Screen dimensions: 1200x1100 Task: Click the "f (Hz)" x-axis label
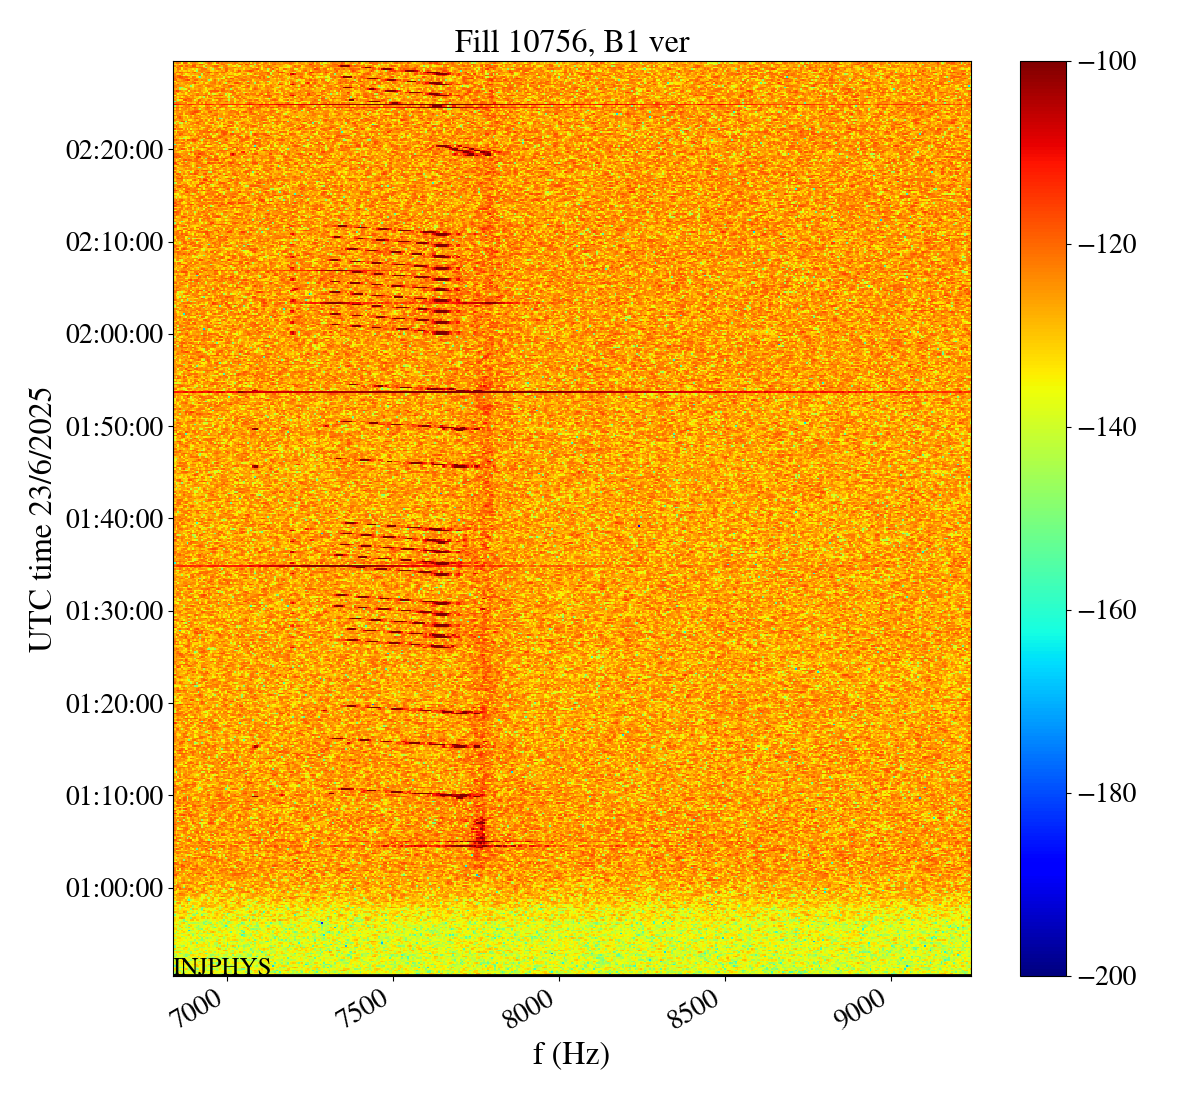click(x=571, y=1054)
